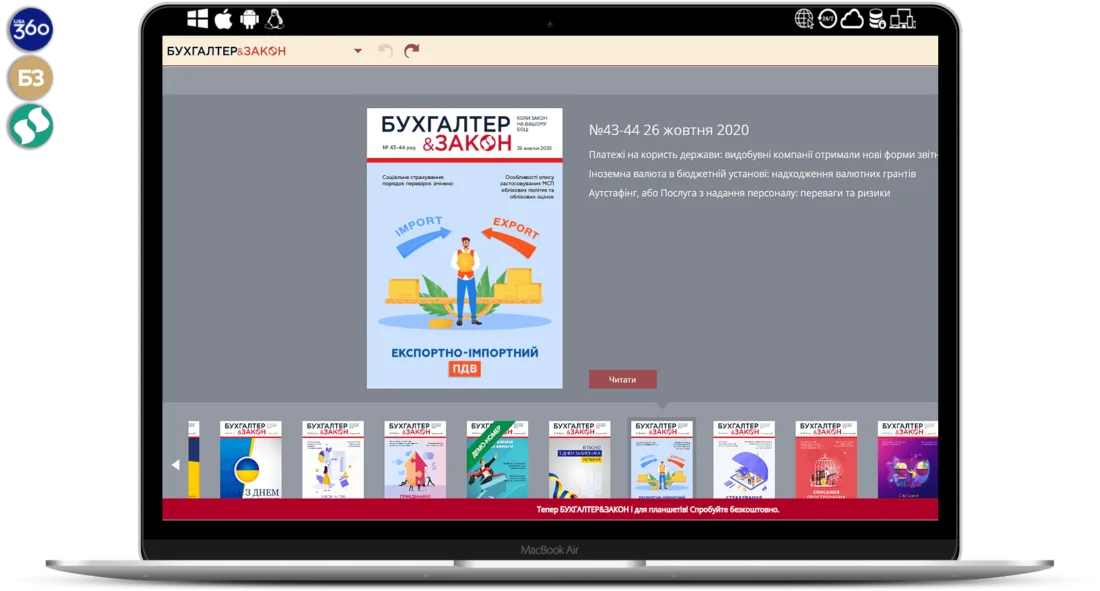Click the Windows logo icon
Screen dimensions: 1100x591
(x=198, y=19)
